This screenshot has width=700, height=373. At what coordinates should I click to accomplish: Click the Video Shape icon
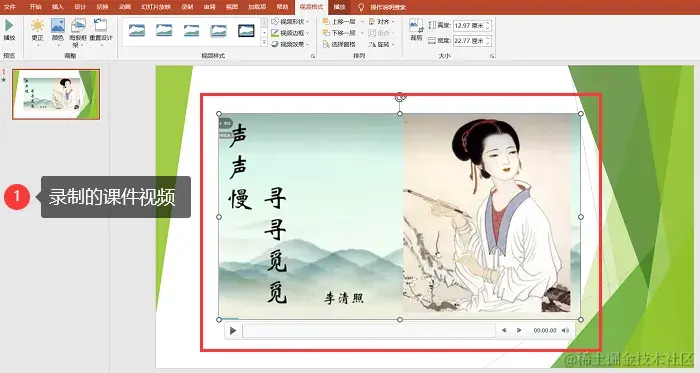click(x=275, y=21)
